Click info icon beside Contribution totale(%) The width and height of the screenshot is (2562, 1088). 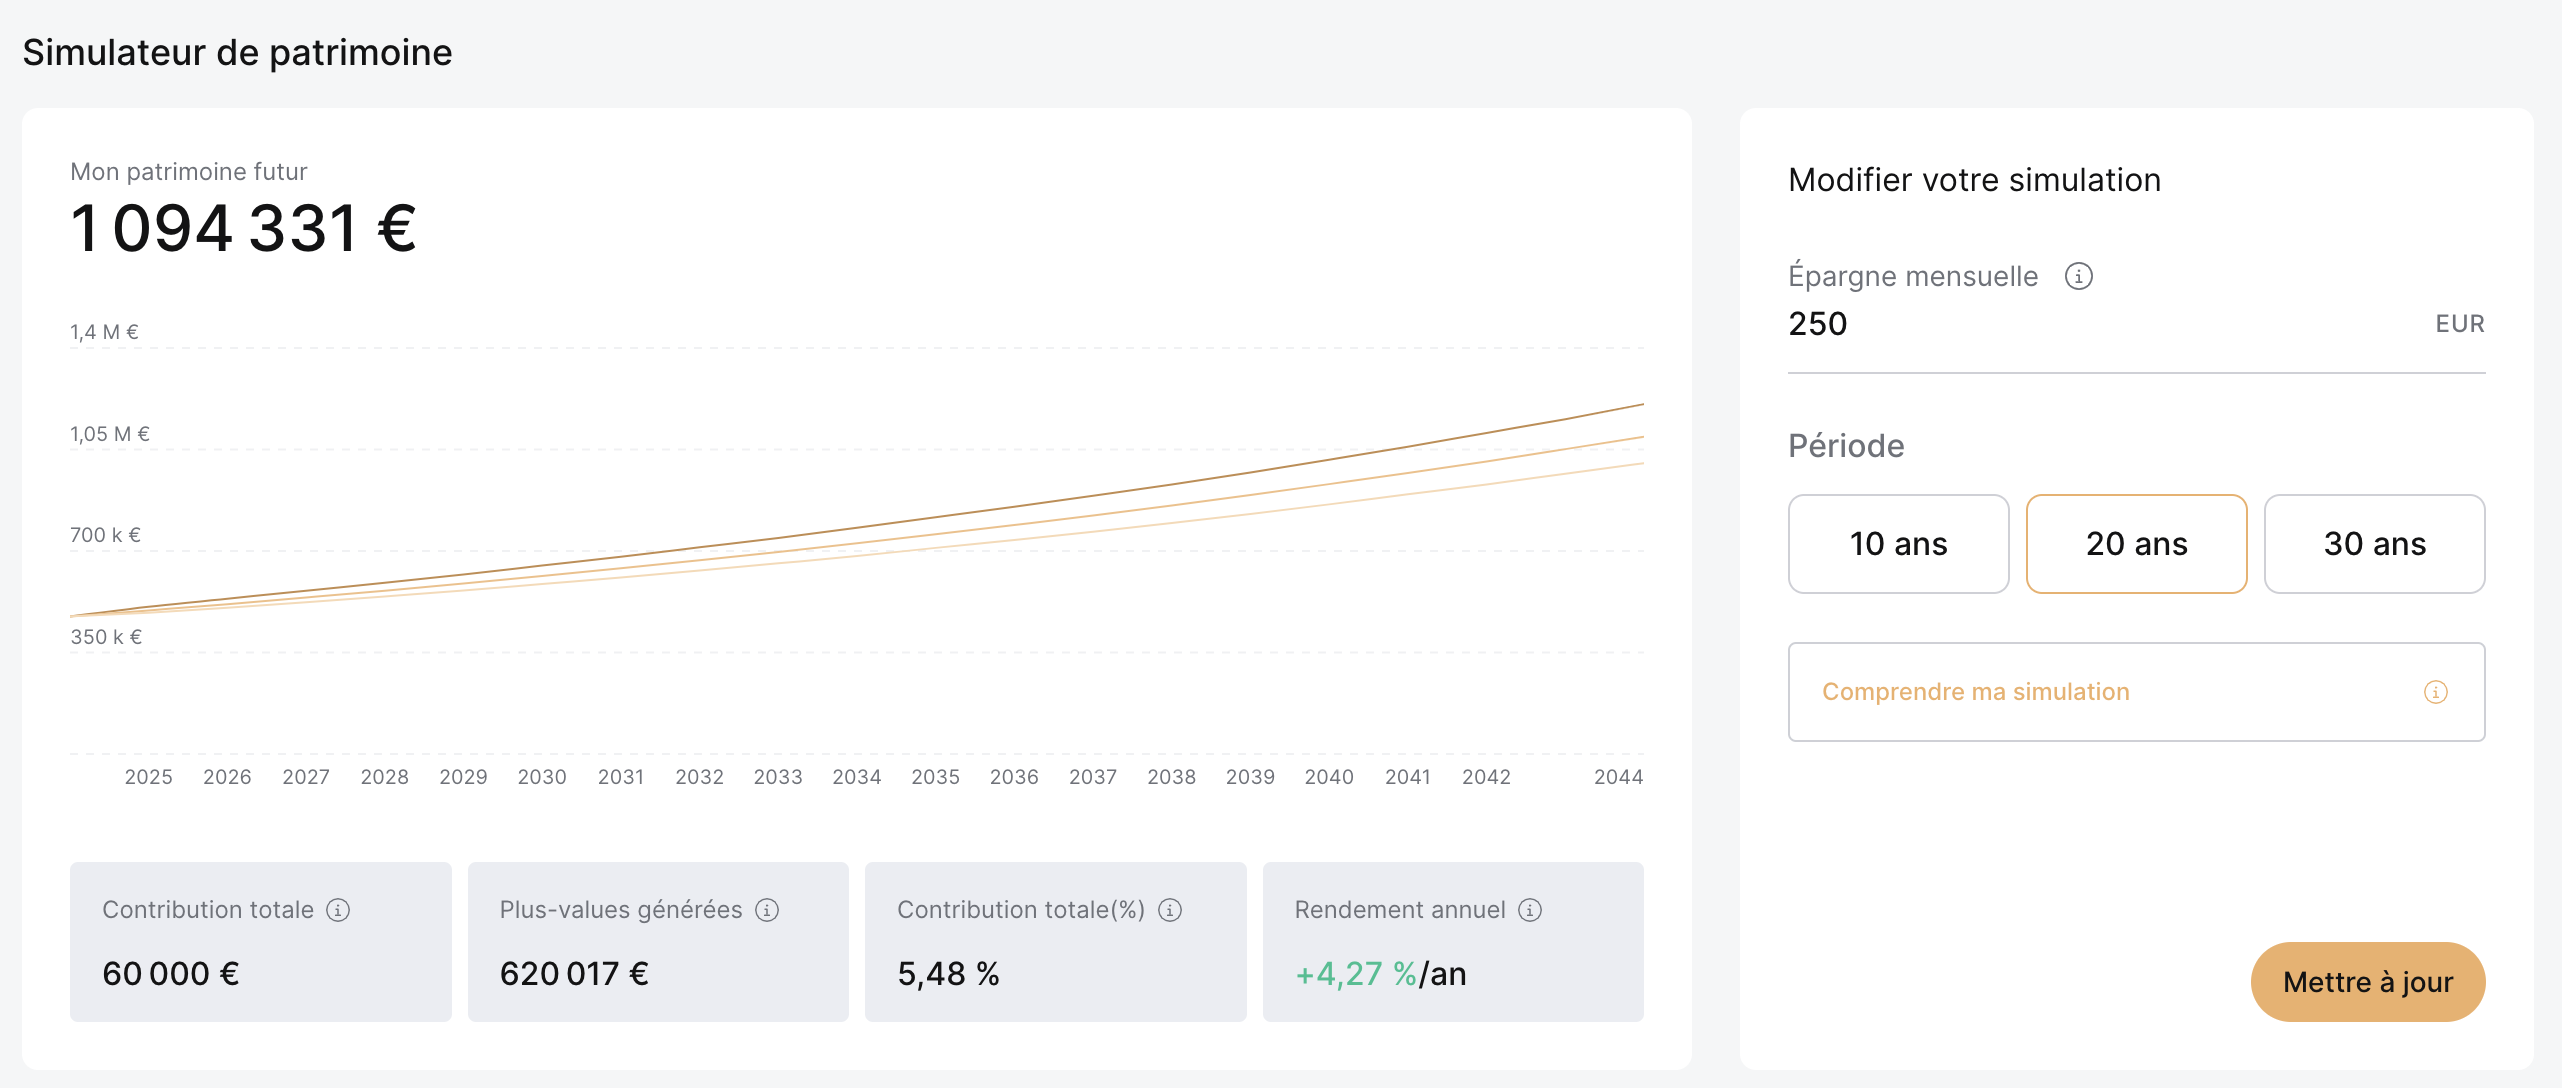[x=1170, y=910]
